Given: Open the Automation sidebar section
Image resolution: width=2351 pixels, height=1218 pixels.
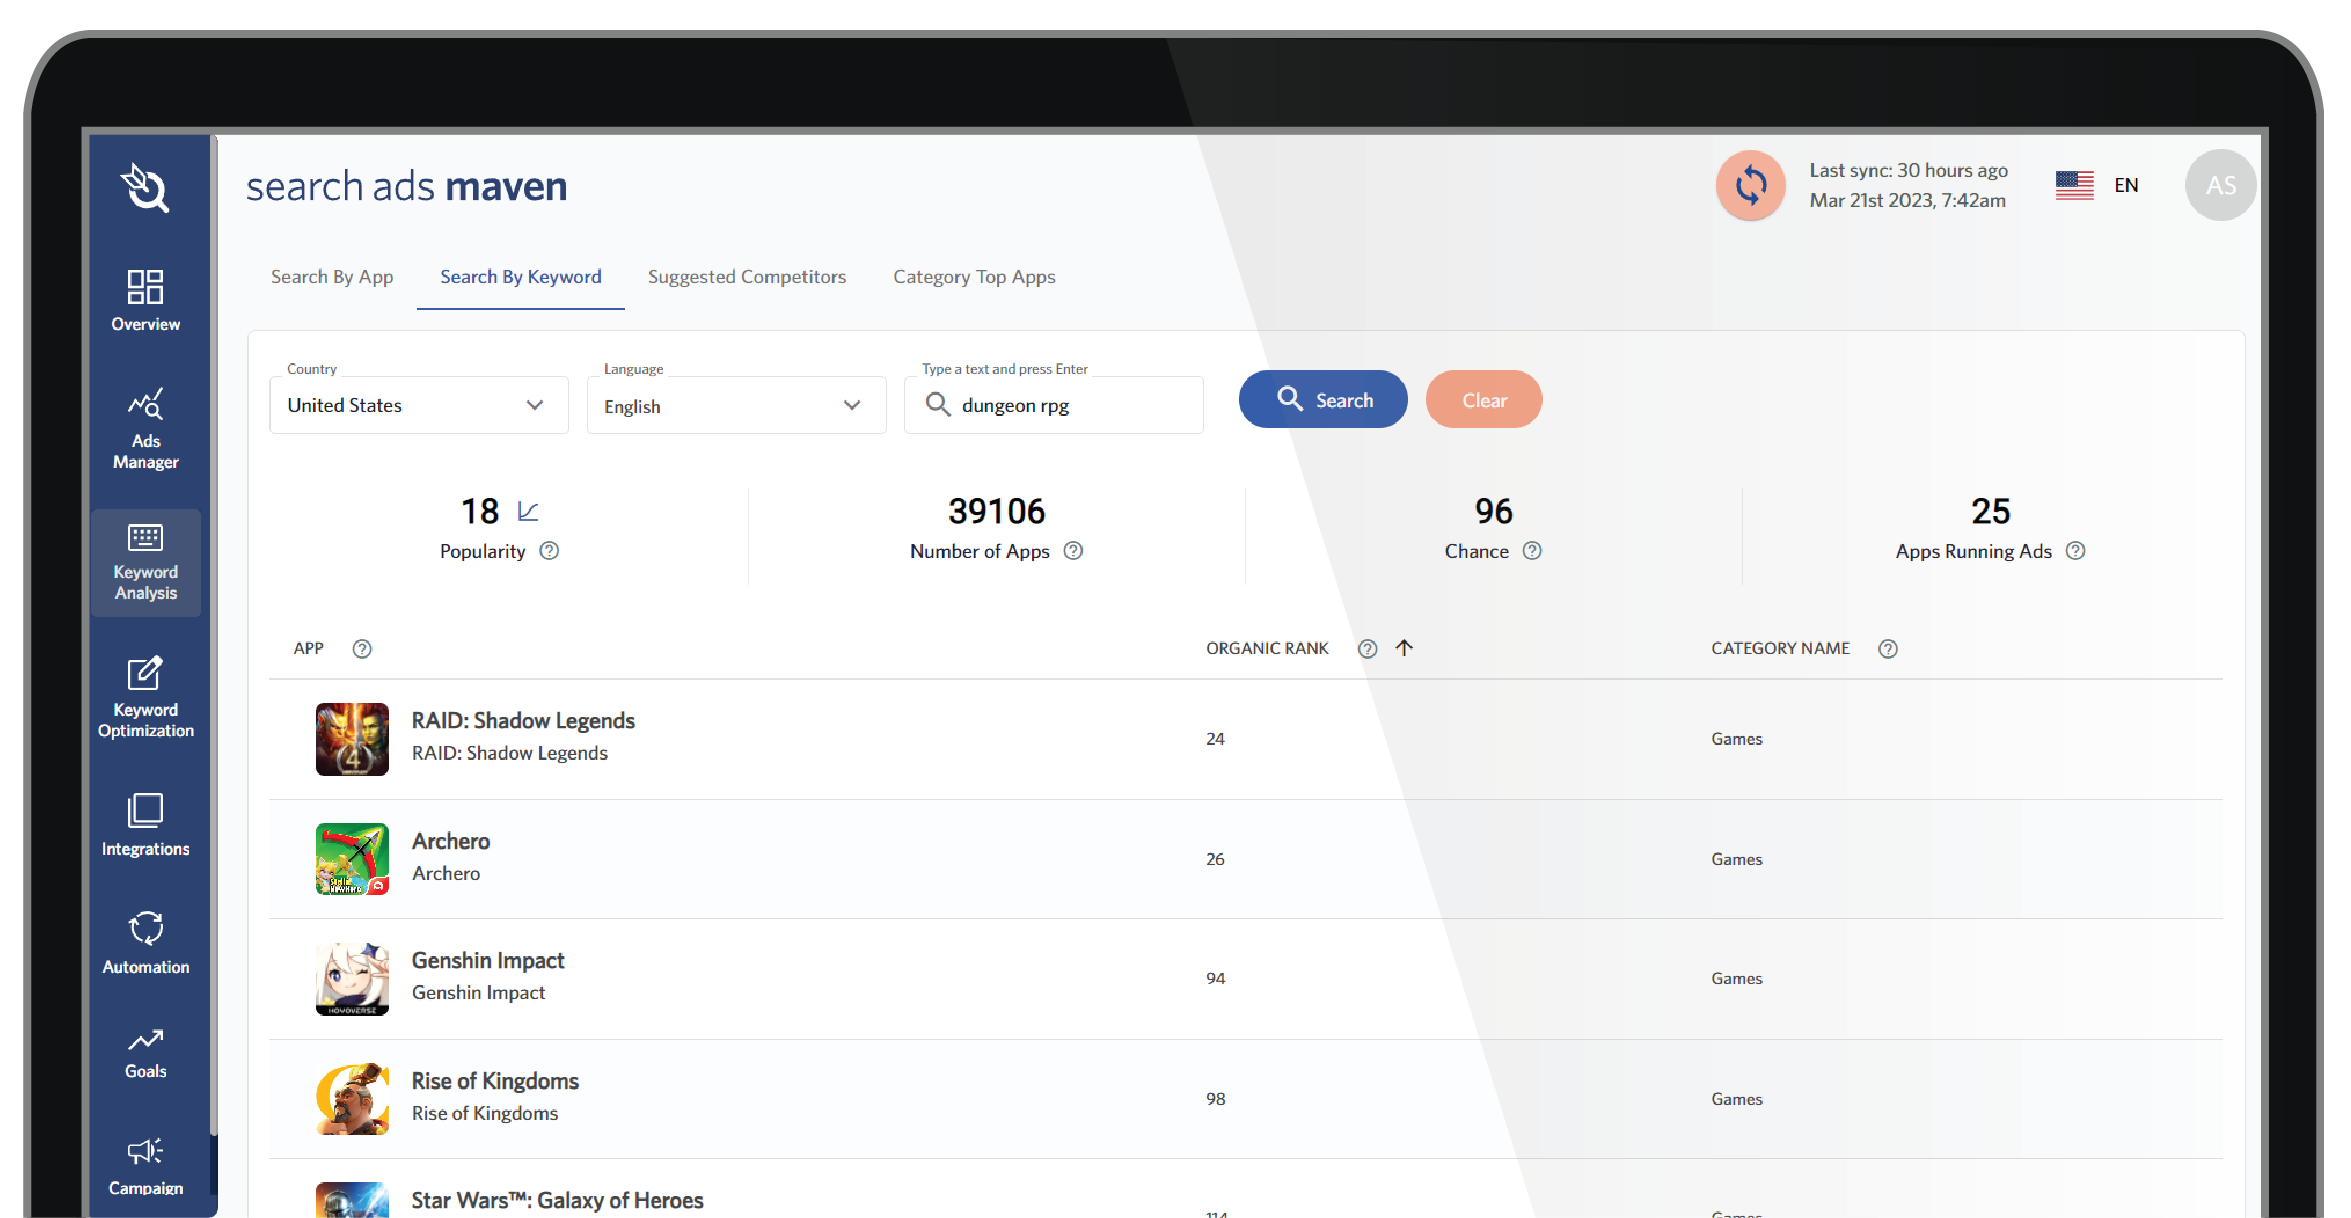Looking at the screenshot, I should coord(146,943).
